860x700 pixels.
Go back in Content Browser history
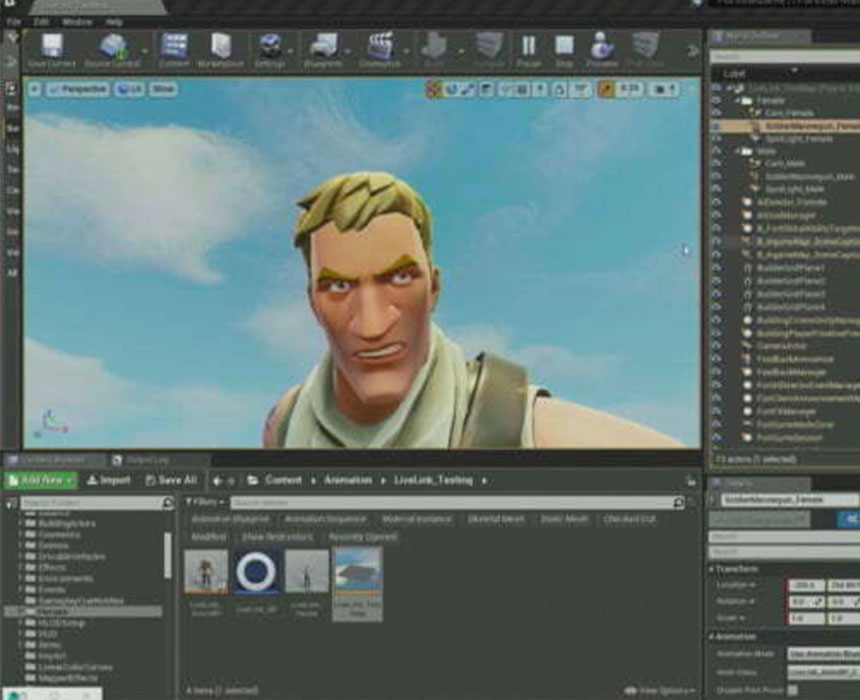218,481
